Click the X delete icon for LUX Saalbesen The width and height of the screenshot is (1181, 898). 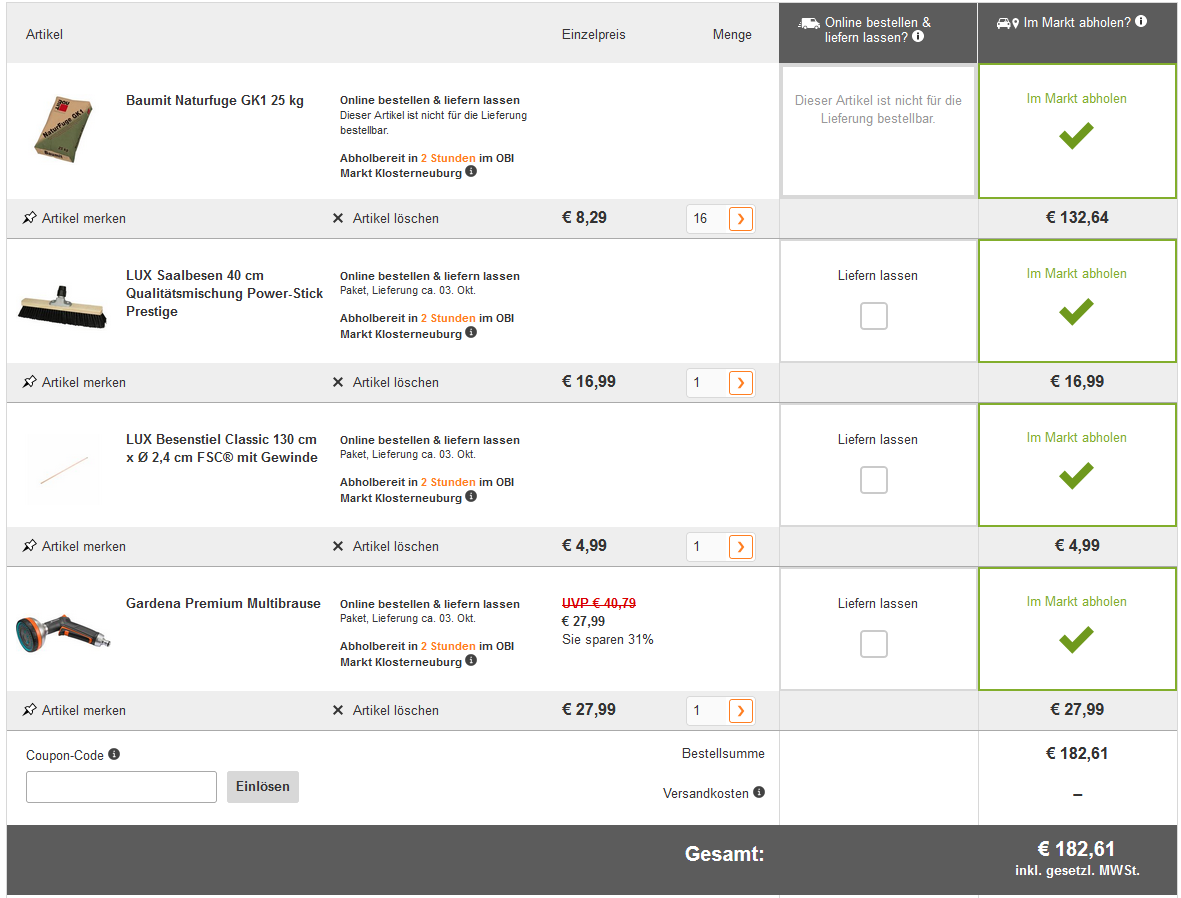[x=338, y=383]
